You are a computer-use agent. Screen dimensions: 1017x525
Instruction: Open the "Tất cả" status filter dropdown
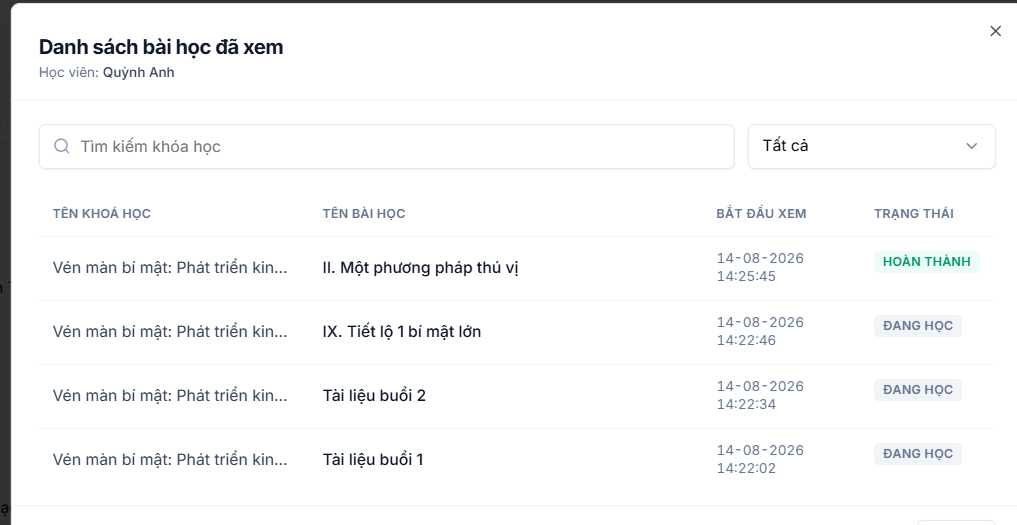[x=872, y=147]
